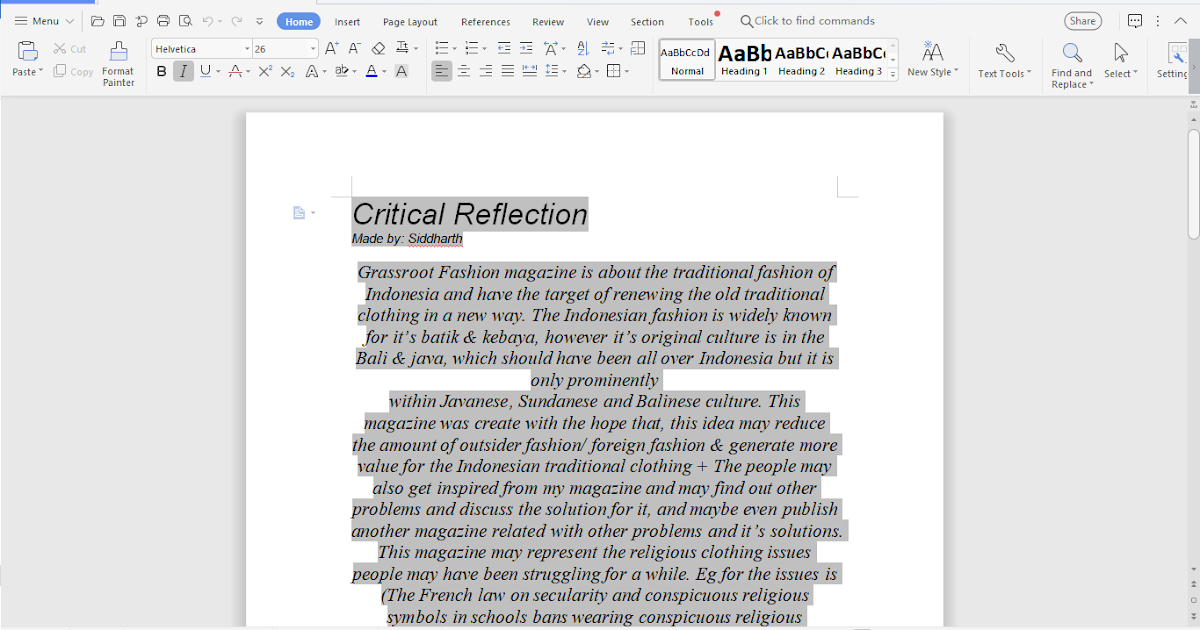Toggle bold formatting

pyautogui.click(x=161, y=71)
